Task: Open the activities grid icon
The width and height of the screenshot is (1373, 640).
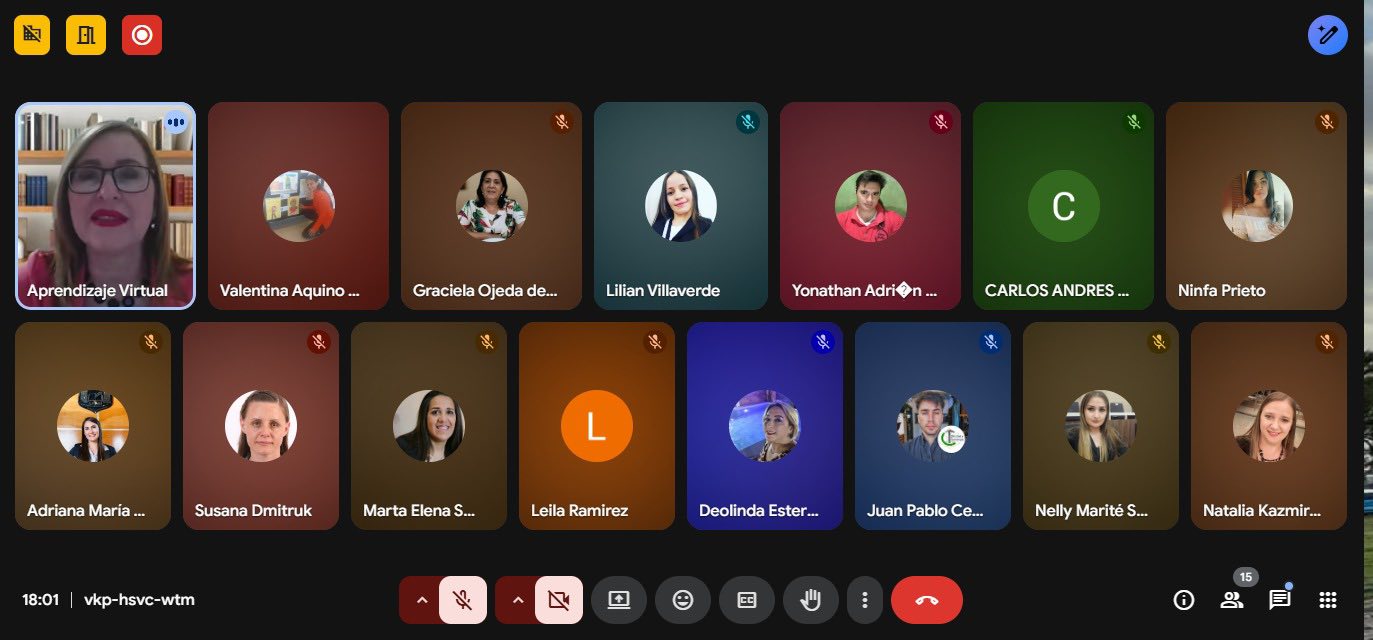Action: [1328, 600]
